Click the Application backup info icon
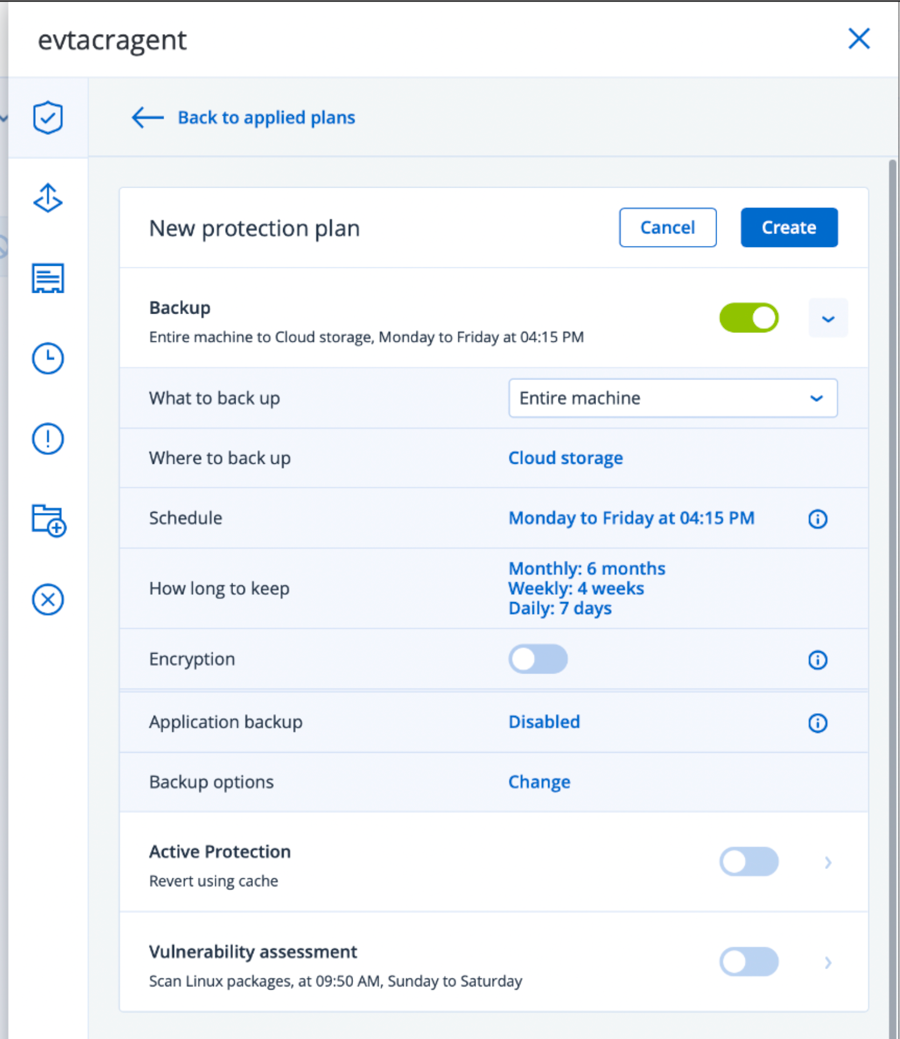 pyautogui.click(x=818, y=723)
